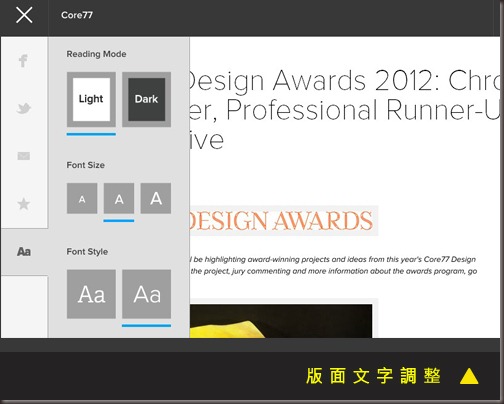Choose the largest font size A
Image resolution: width=504 pixels, height=404 pixels.
pyautogui.click(x=156, y=198)
